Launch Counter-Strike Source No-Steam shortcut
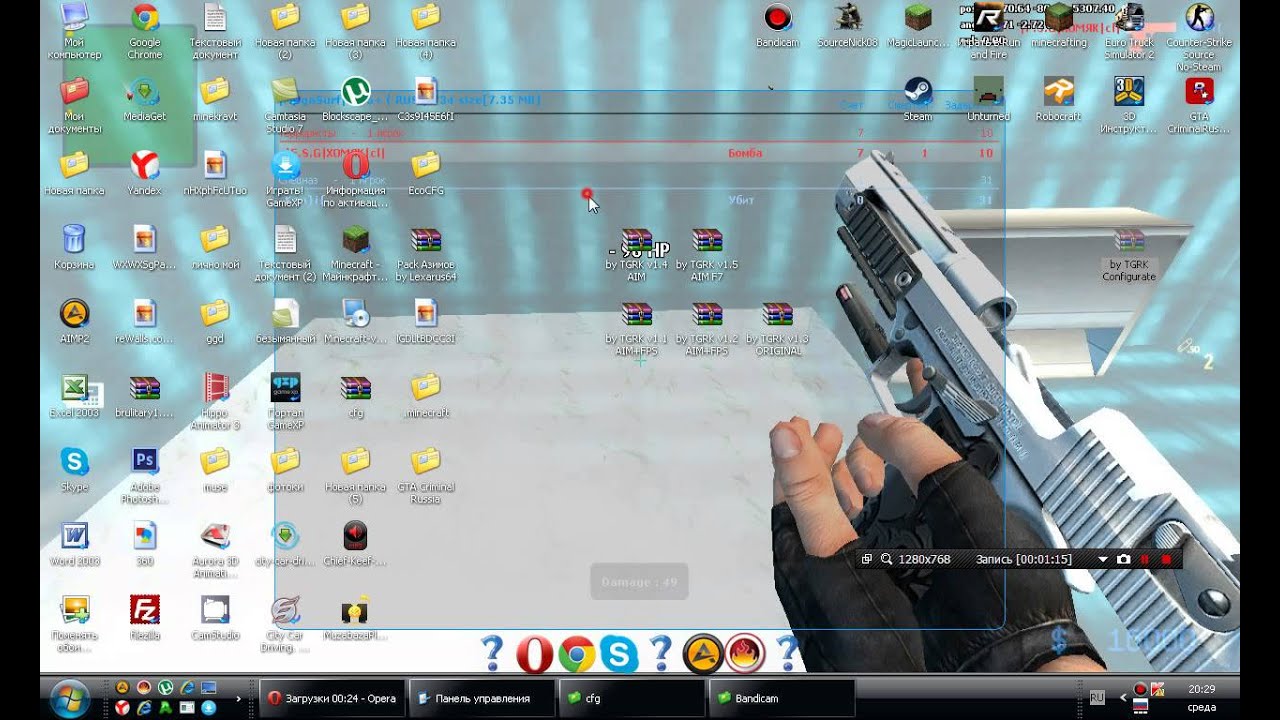 click(1199, 17)
